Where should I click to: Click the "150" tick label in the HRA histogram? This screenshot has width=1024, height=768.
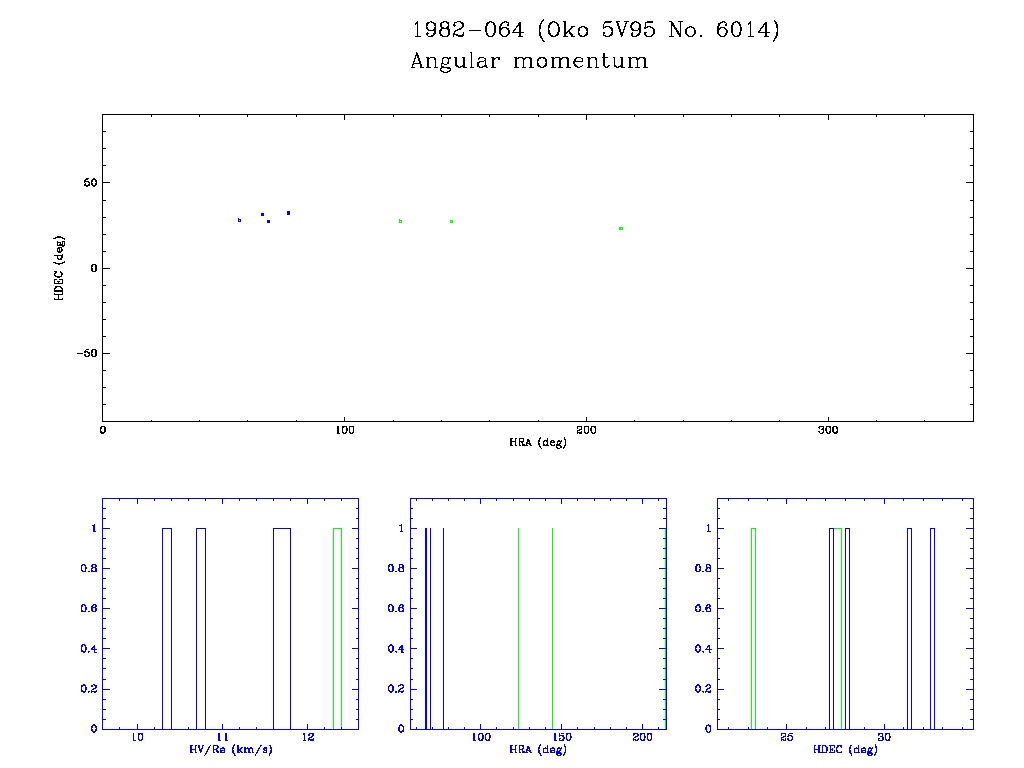click(x=561, y=737)
